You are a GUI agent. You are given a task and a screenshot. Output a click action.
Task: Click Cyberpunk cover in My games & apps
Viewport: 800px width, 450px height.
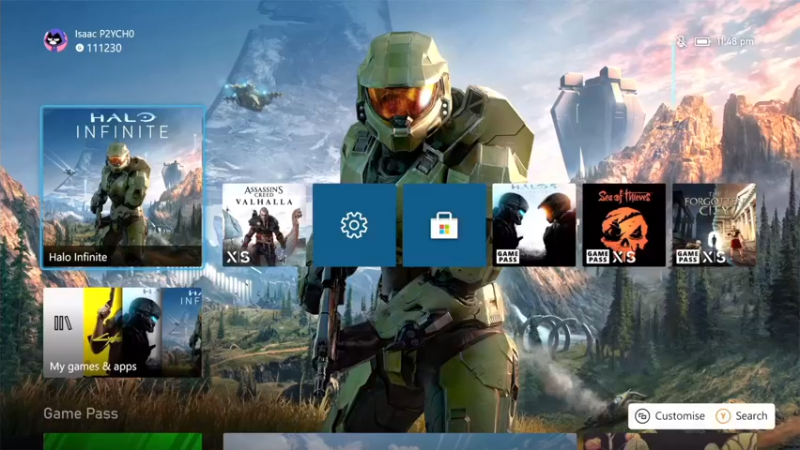(x=103, y=333)
